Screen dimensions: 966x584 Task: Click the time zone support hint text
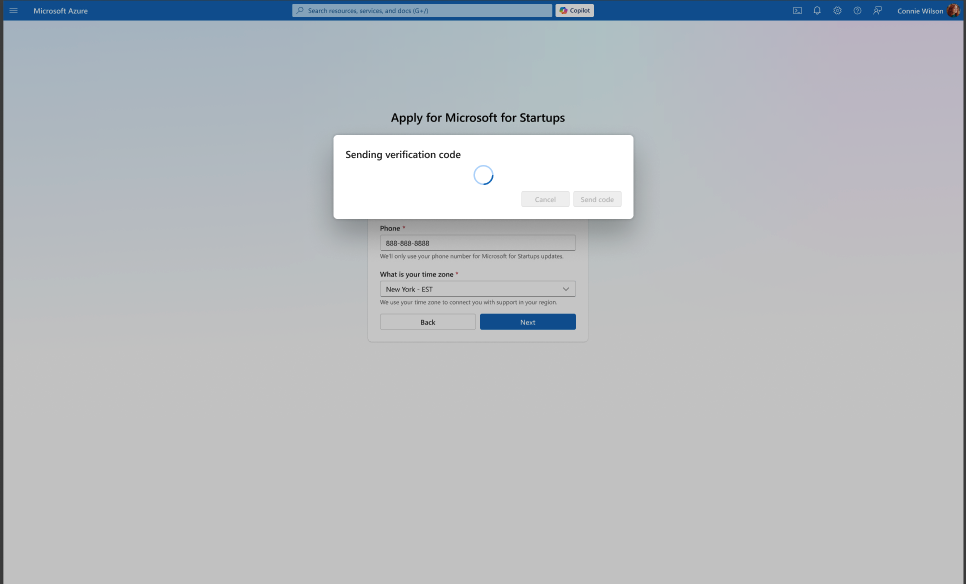468,302
